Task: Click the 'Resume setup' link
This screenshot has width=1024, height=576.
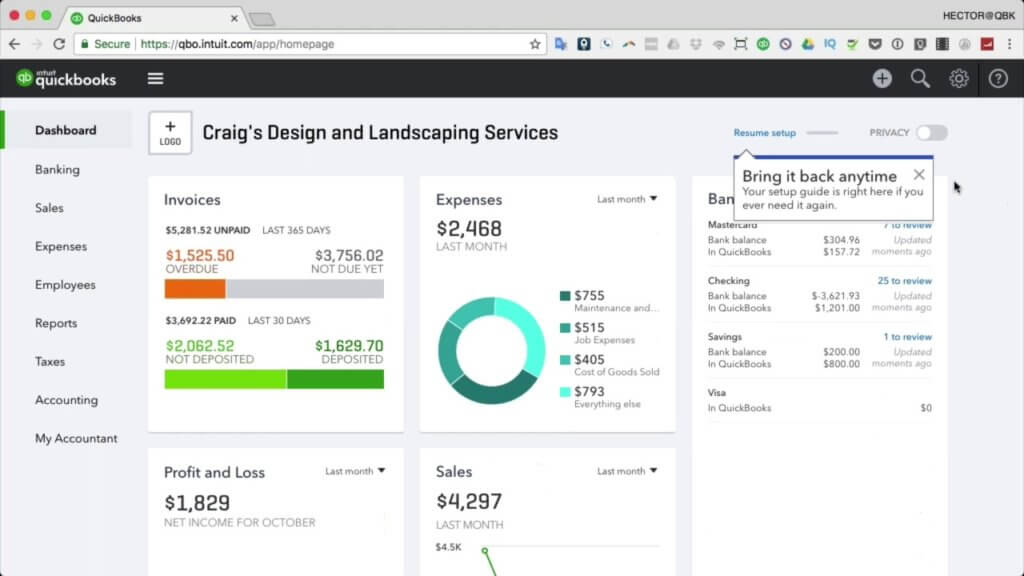Action: click(x=765, y=133)
